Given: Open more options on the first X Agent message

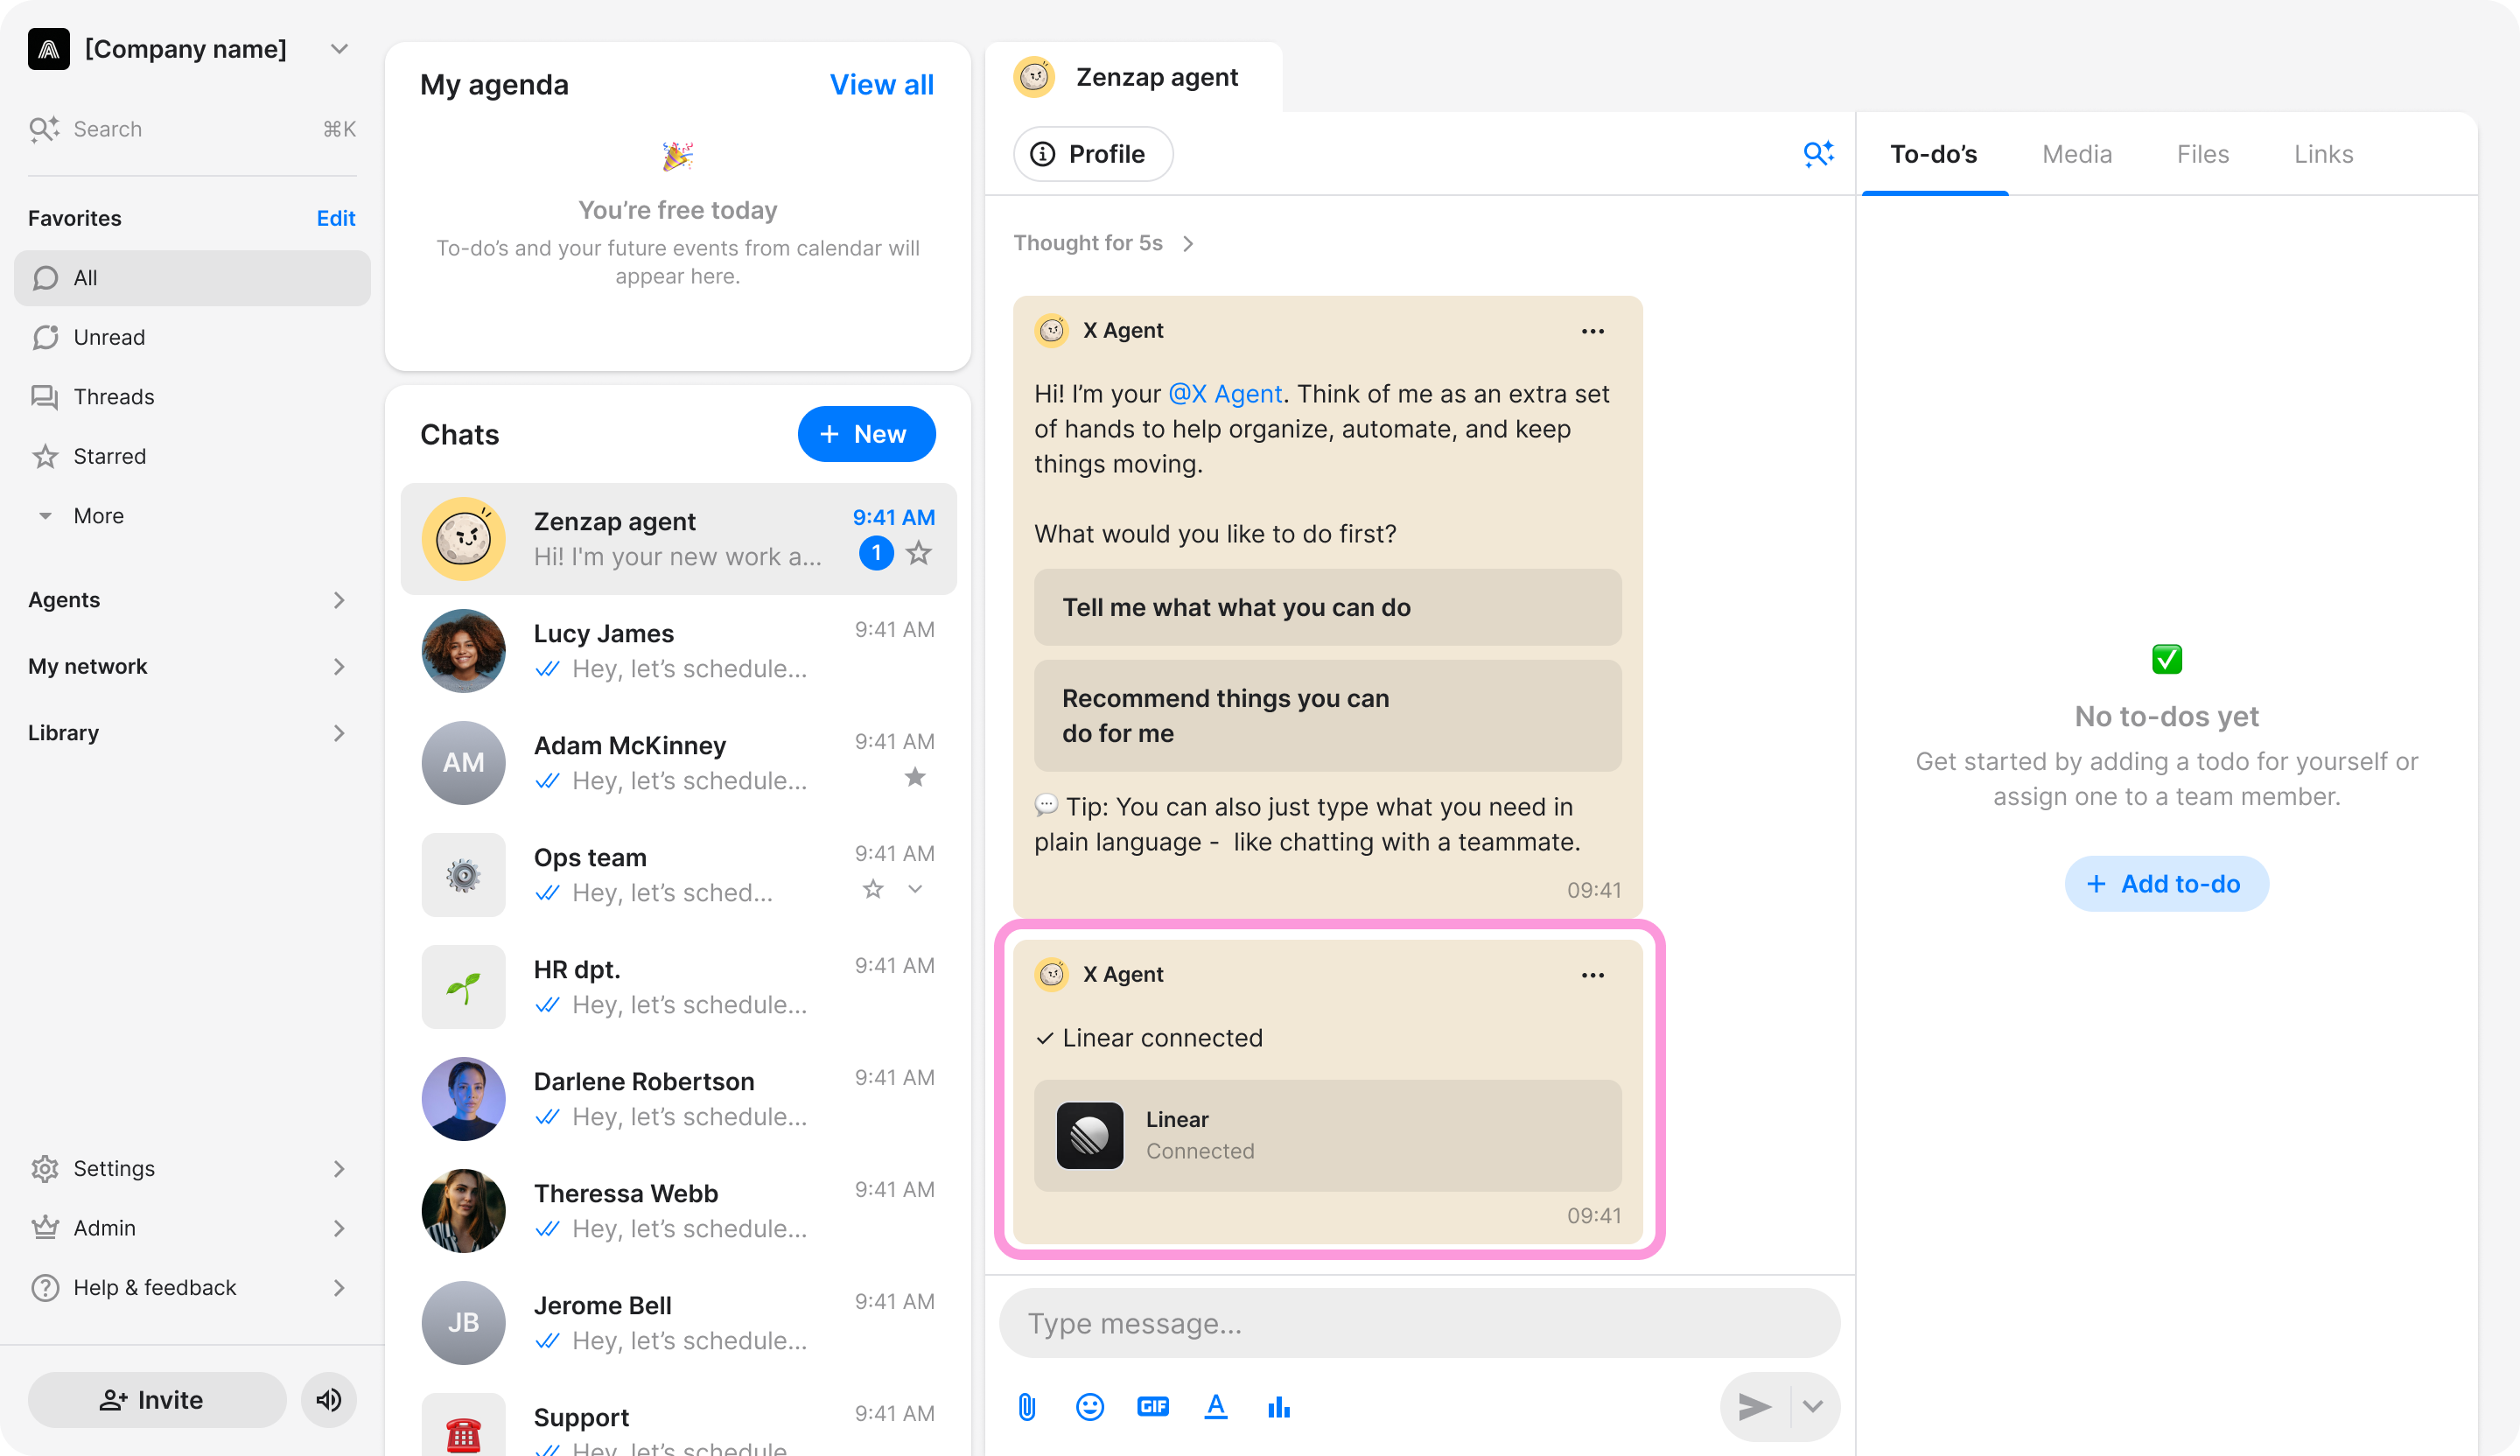Looking at the screenshot, I should click(1592, 331).
